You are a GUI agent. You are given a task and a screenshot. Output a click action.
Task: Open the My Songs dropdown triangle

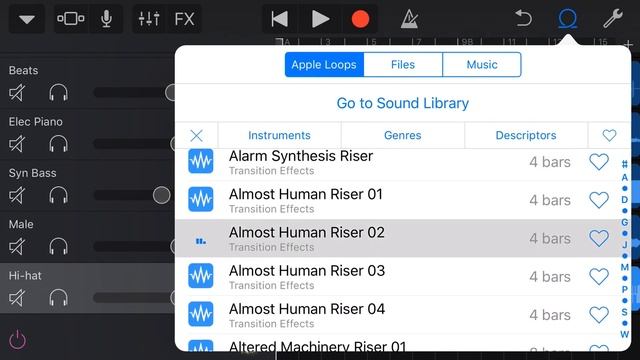point(27,19)
